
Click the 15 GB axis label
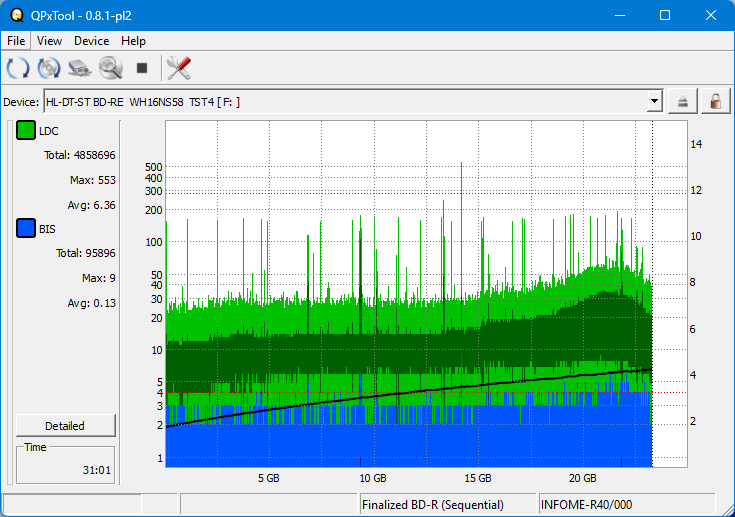(x=478, y=478)
